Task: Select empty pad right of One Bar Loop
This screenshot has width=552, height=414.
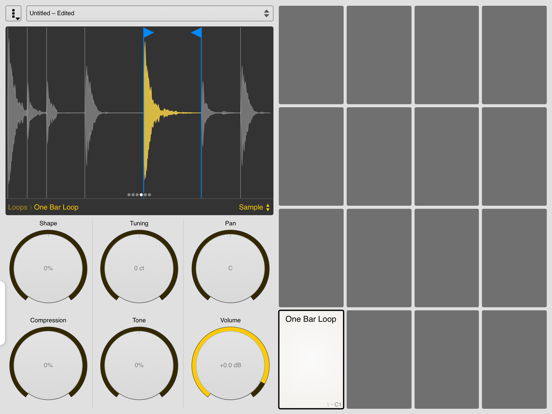Action: pos(379,359)
